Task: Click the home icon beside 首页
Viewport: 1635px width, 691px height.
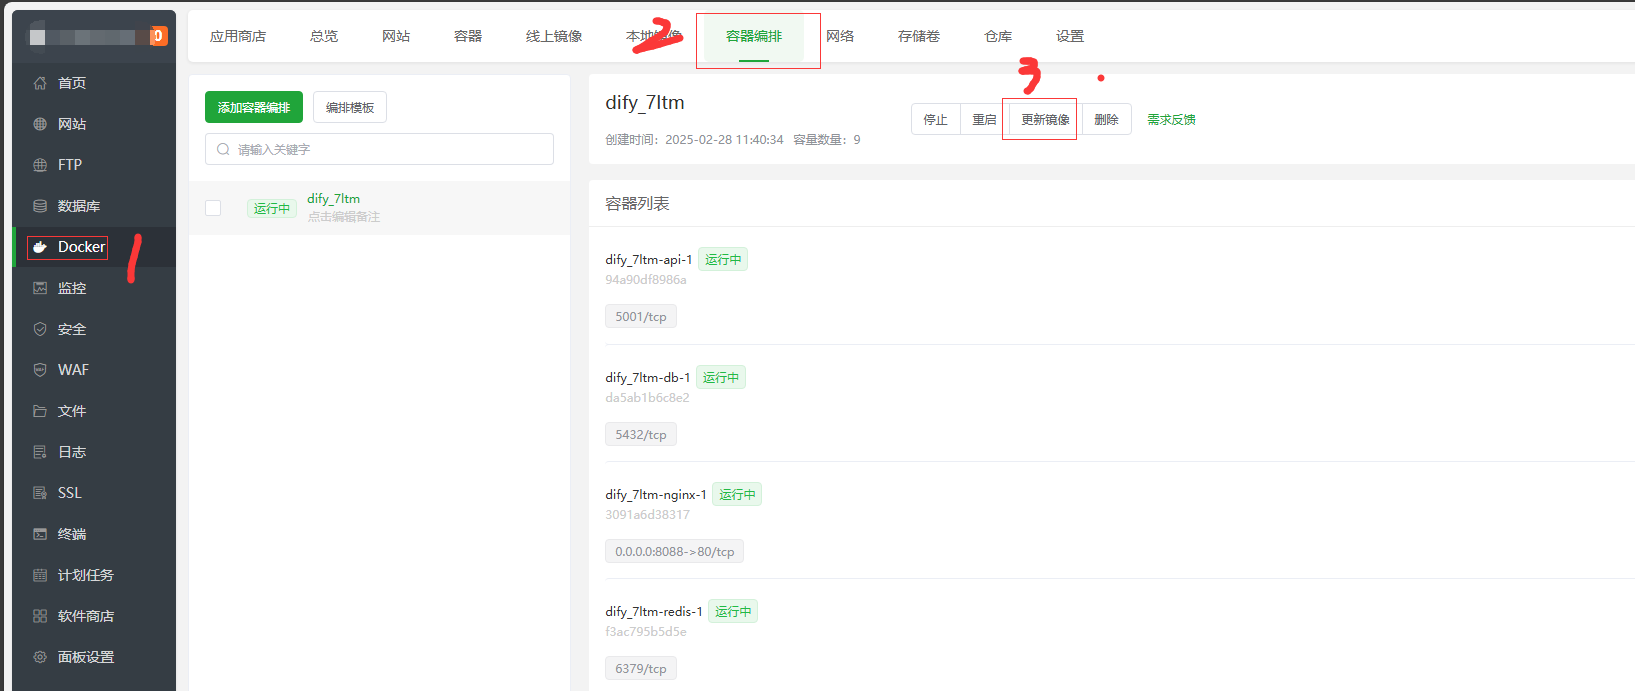Action: pyautogui.click(x=40, y=83)
